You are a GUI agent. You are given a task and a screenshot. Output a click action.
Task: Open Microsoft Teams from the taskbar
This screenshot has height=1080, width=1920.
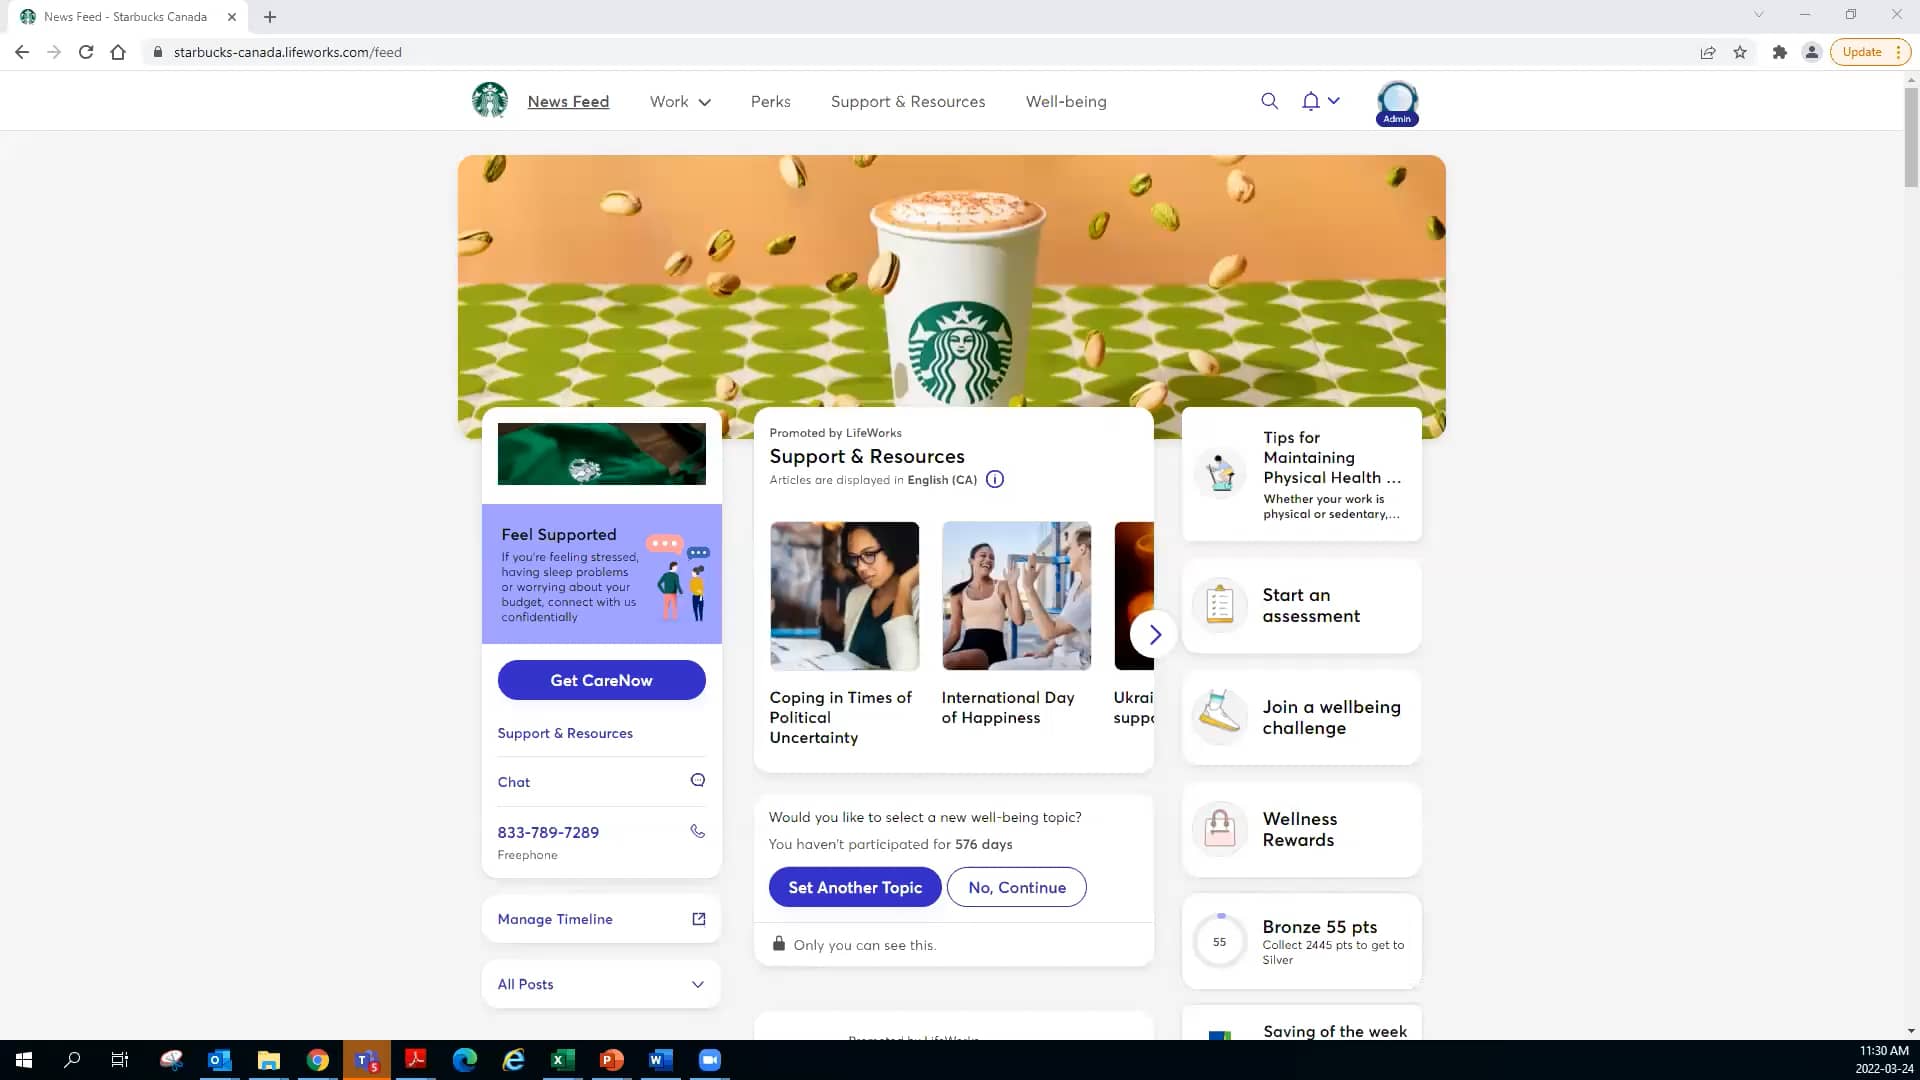click(366, 1059)
